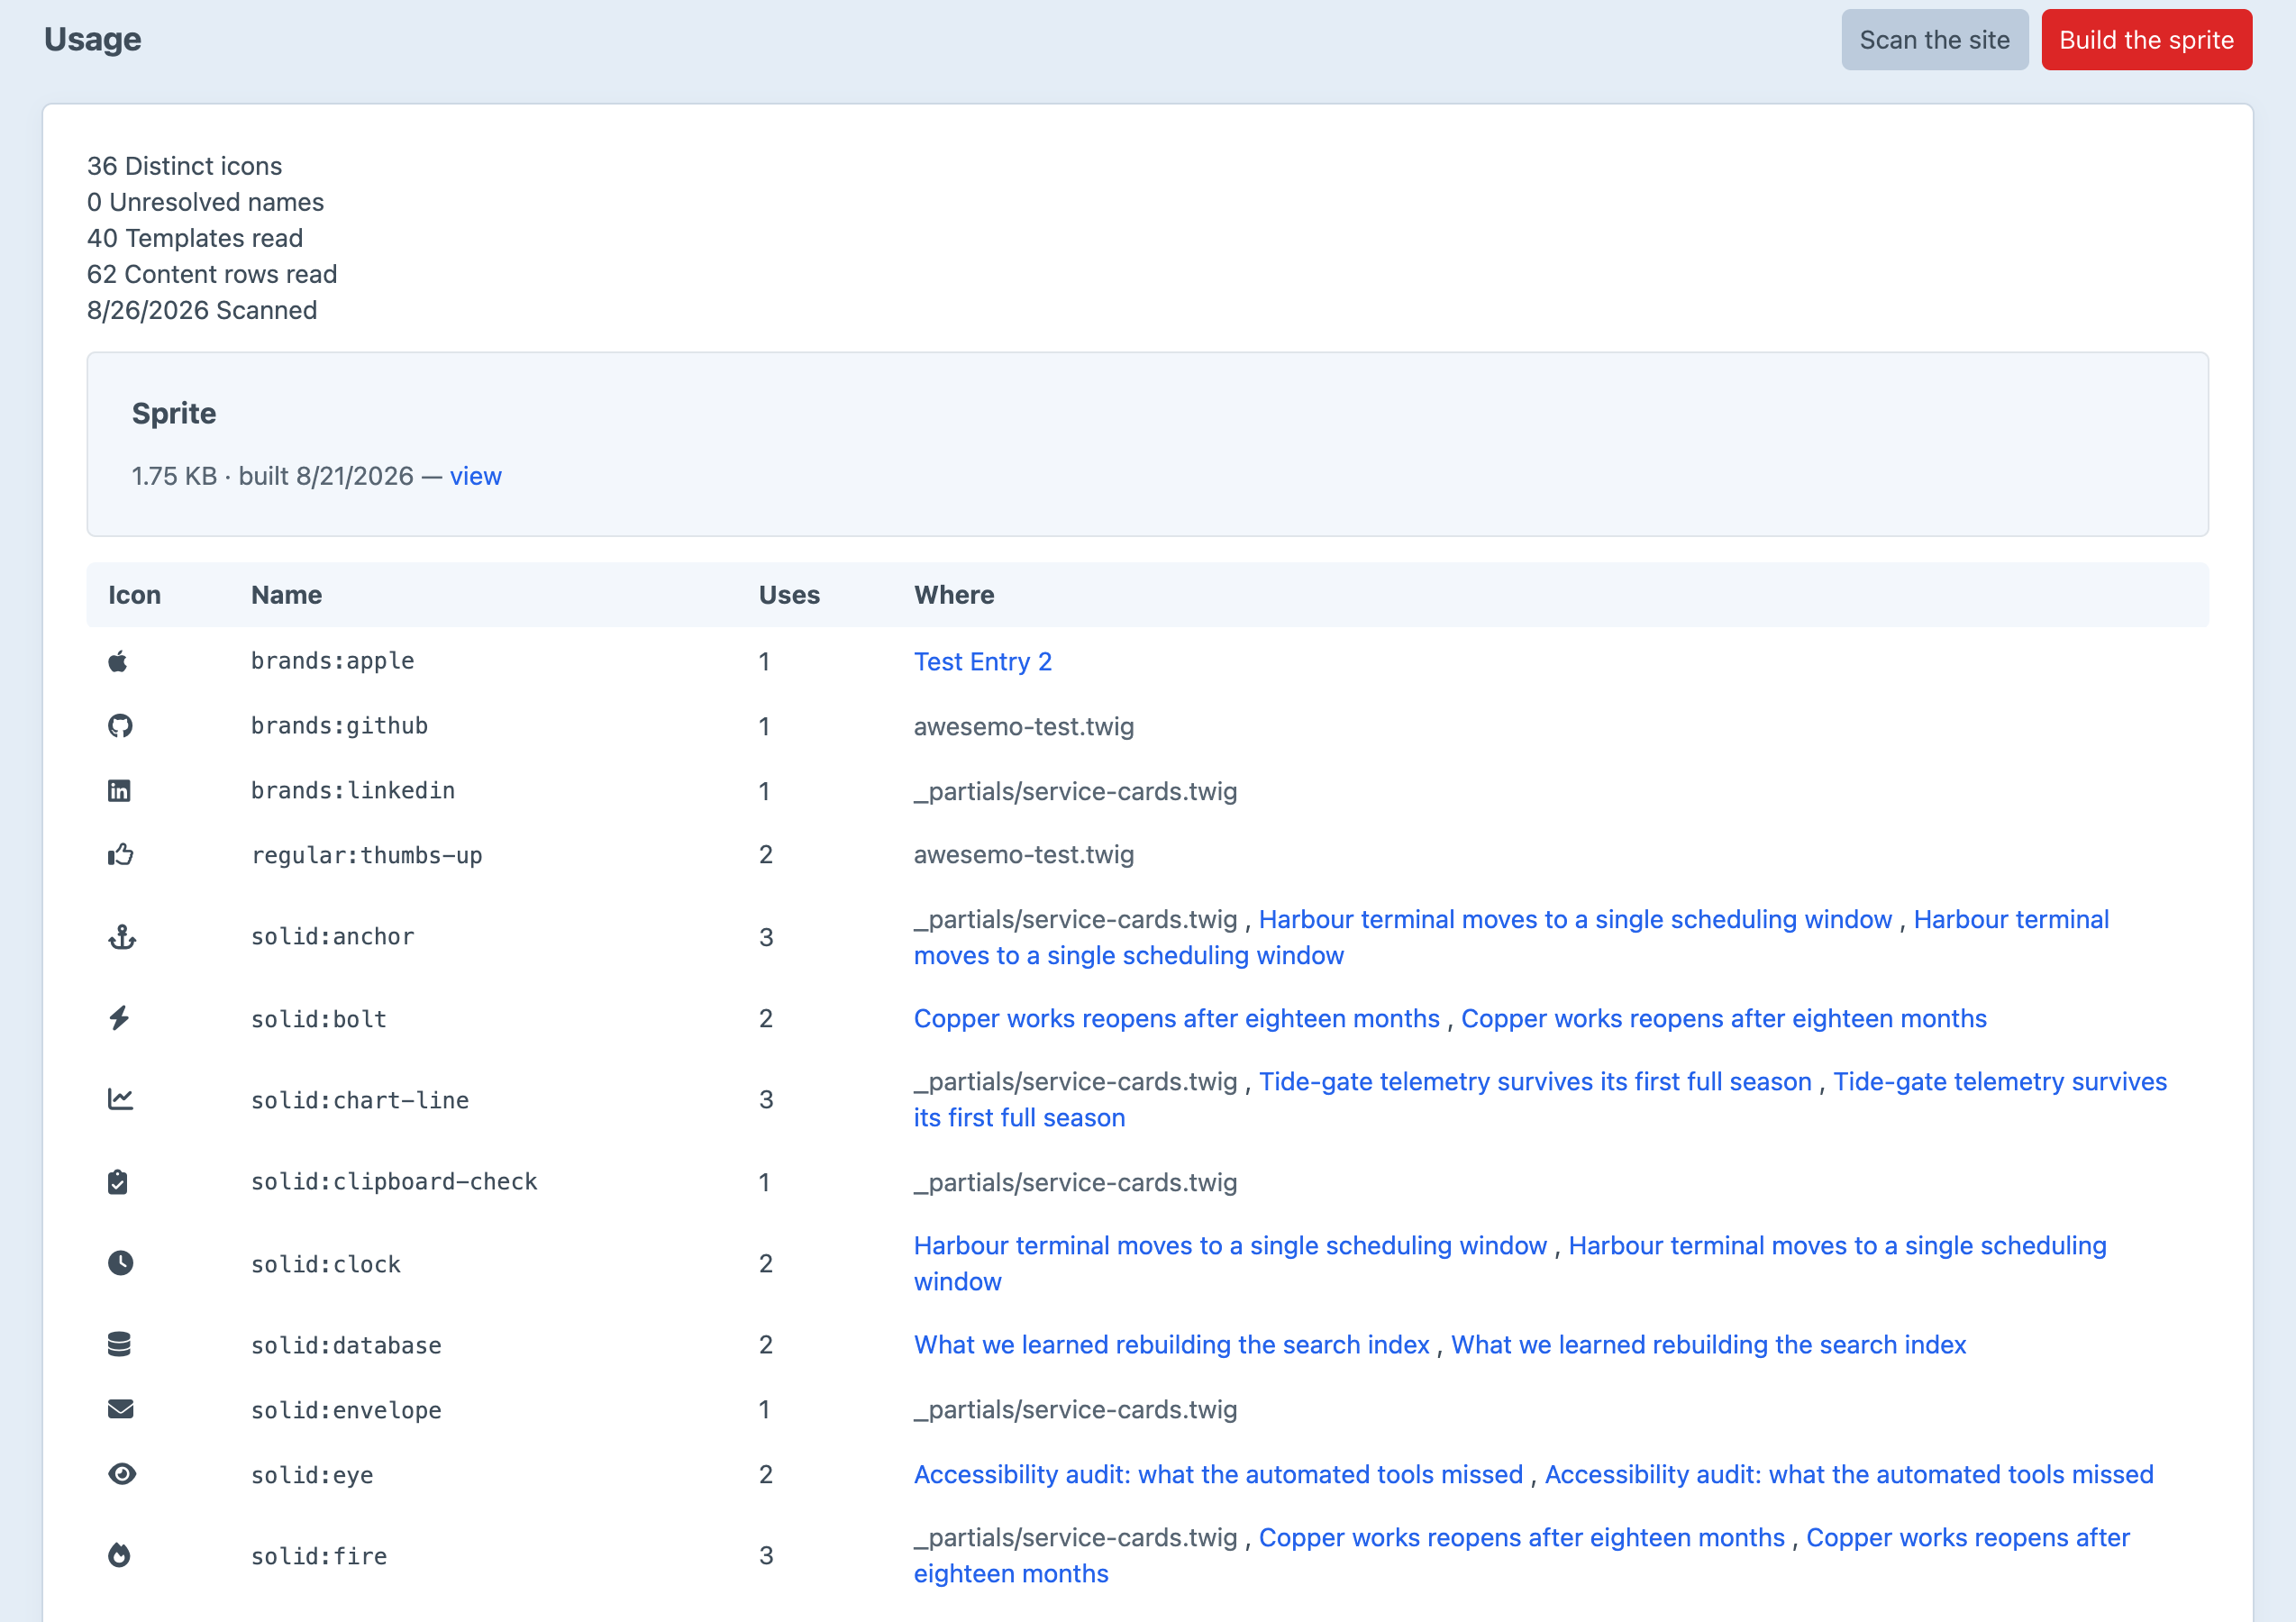The width and height of the screenshot is (2296, 1622).
Task: Click _partials/service-cards.twig in linkedin row
Action: 1076,792
